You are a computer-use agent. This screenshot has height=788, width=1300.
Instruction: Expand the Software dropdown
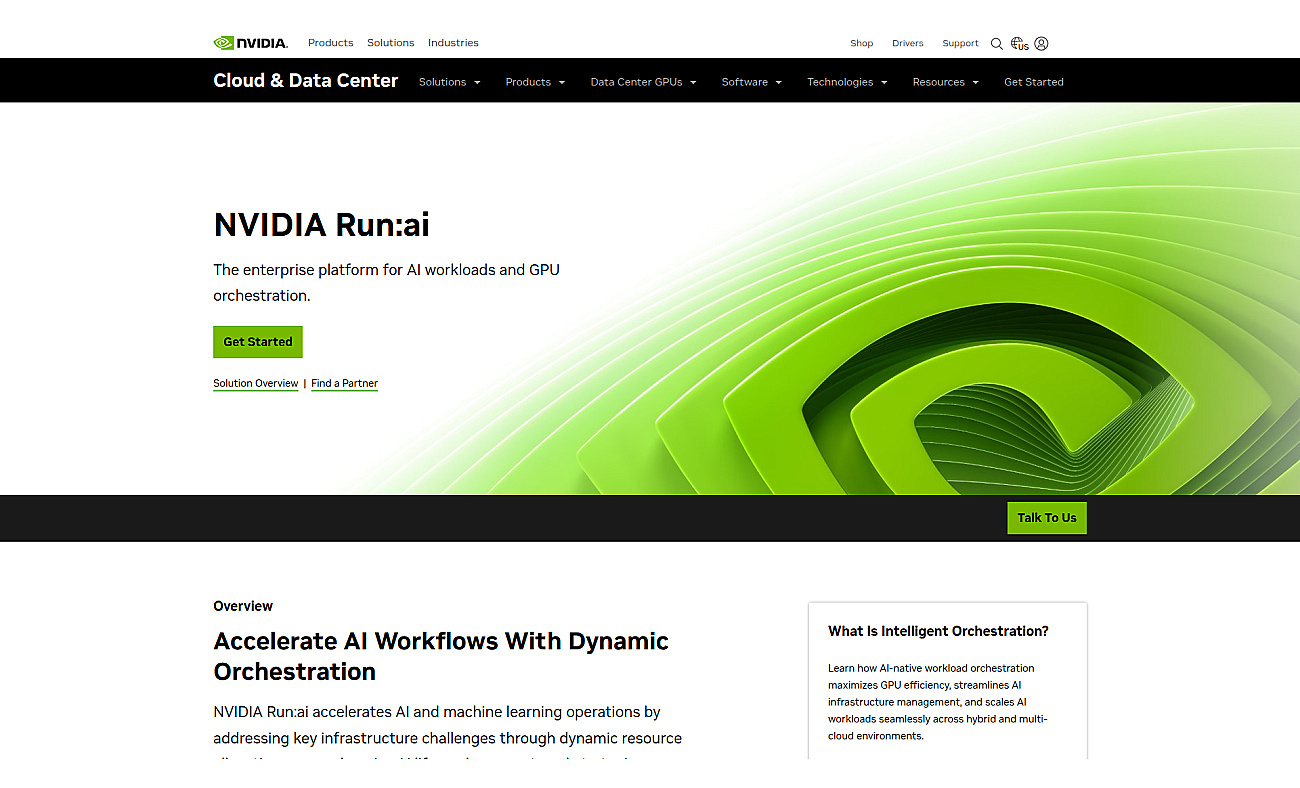click(752, 82)
